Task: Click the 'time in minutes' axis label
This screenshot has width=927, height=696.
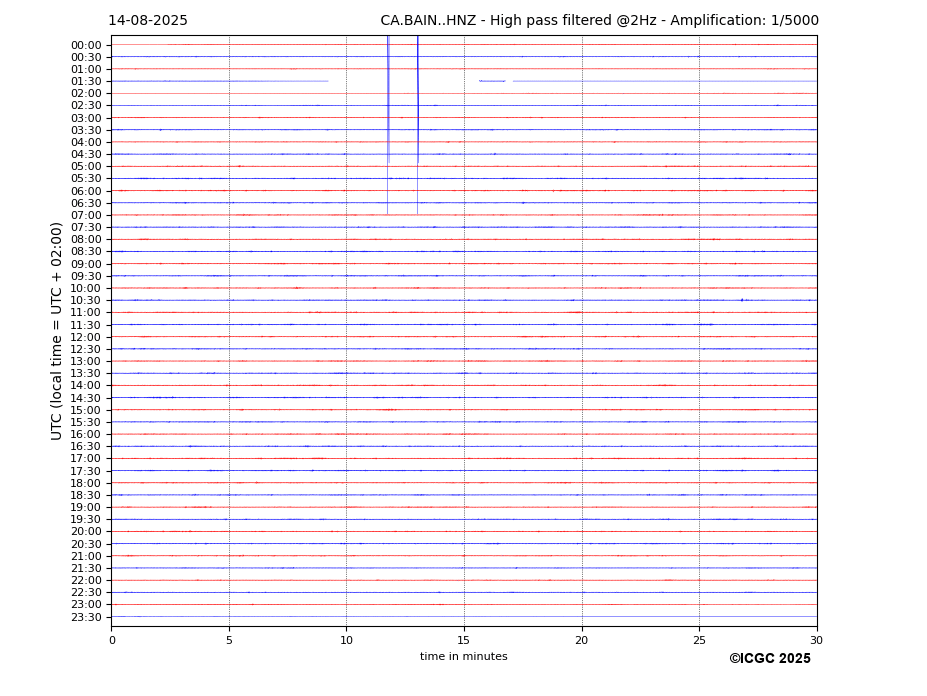Action: pyautogui.click(x=464, y=656)
